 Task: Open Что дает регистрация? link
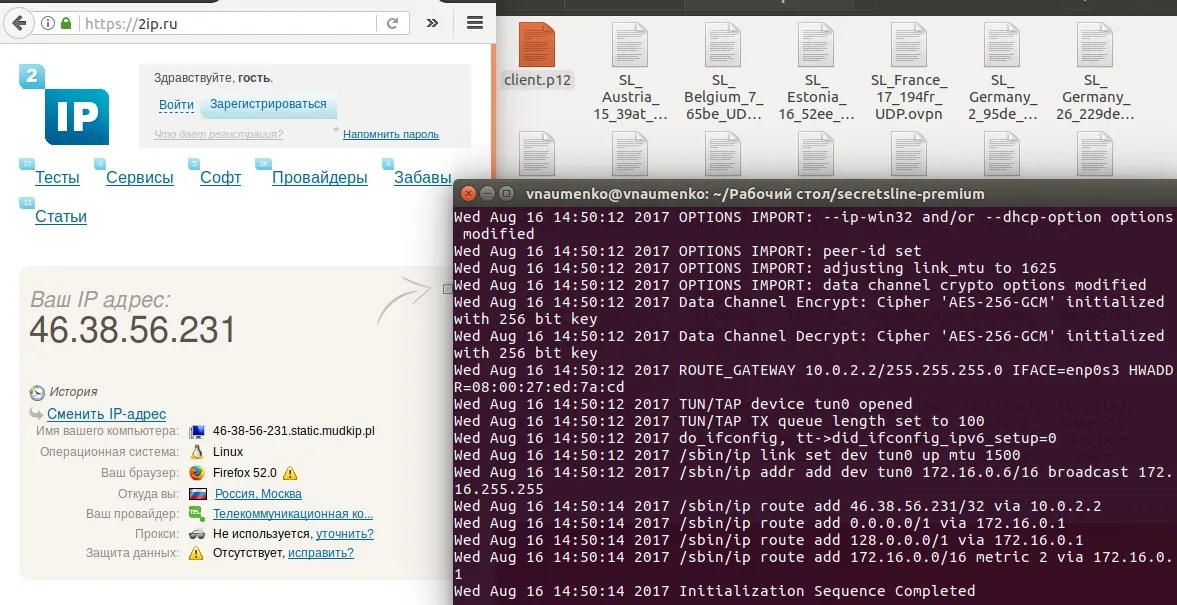coord(218,134)
